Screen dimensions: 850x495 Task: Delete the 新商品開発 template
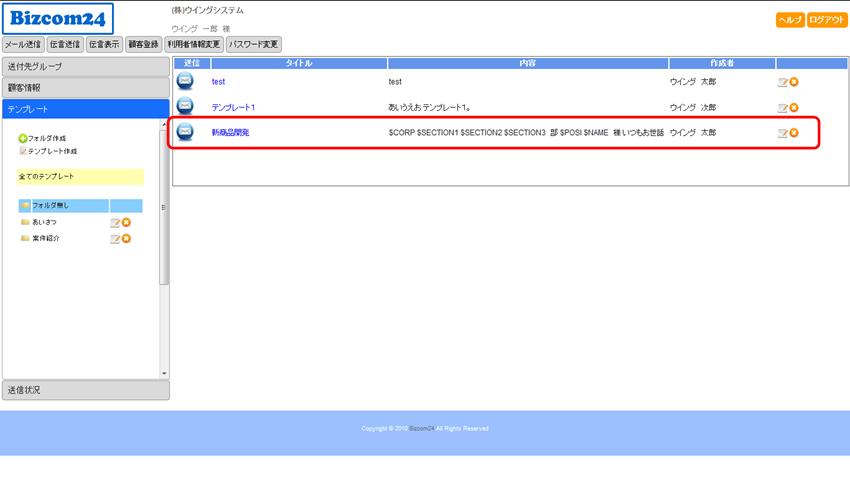(x=794, y=133)
